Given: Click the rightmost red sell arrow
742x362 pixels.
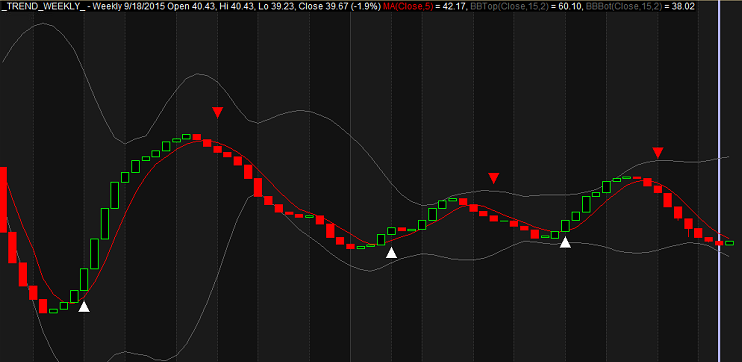Looking at the screenshot, I should 658,152.
